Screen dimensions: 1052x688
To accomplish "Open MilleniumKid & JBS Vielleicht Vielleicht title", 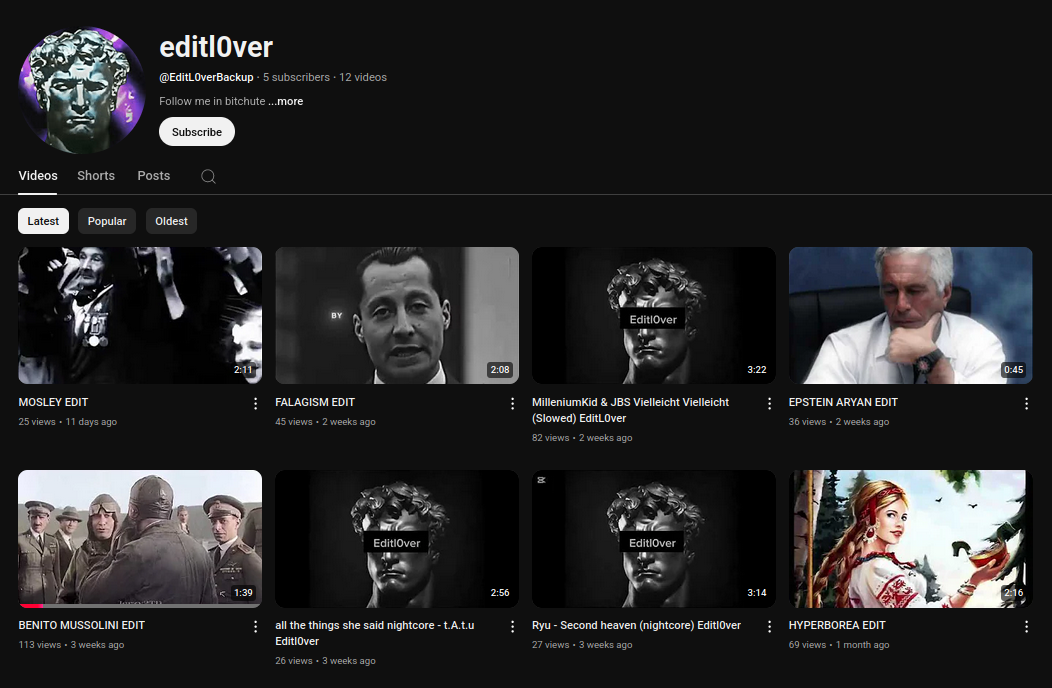I will point(630,410).
